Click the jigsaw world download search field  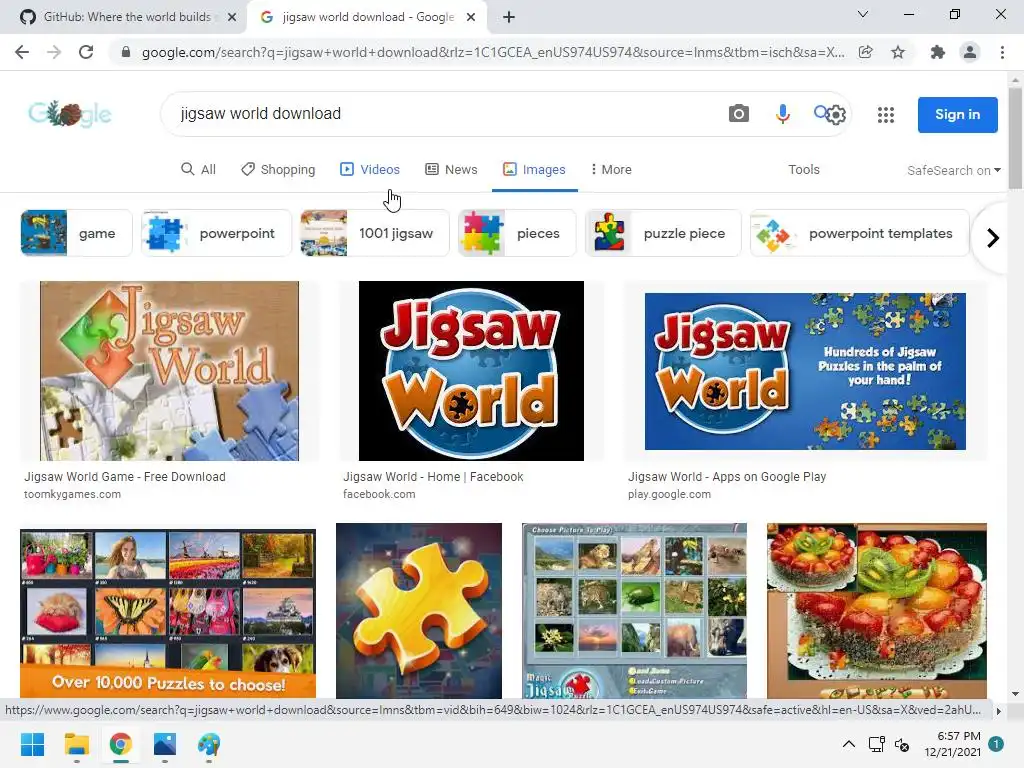click(444, 114)
